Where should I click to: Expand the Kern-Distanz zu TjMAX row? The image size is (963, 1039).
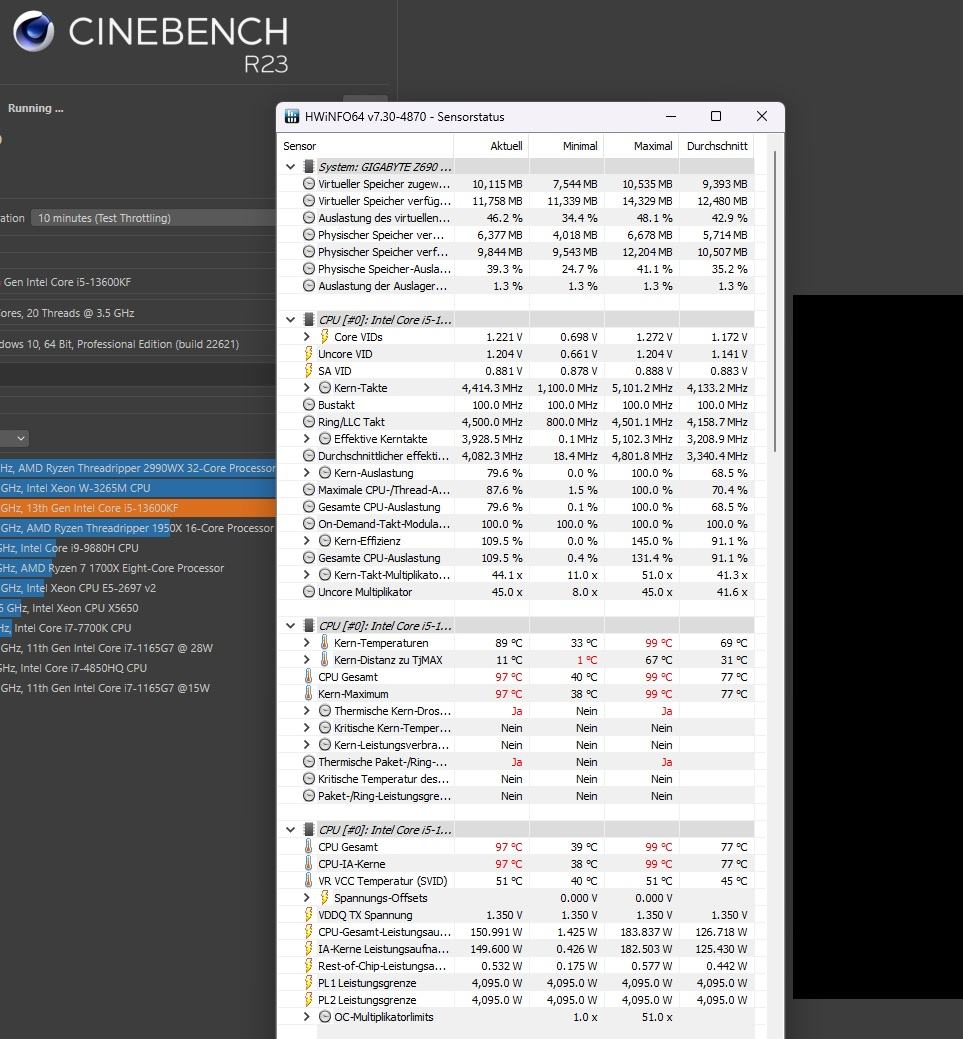click(306, 660)
